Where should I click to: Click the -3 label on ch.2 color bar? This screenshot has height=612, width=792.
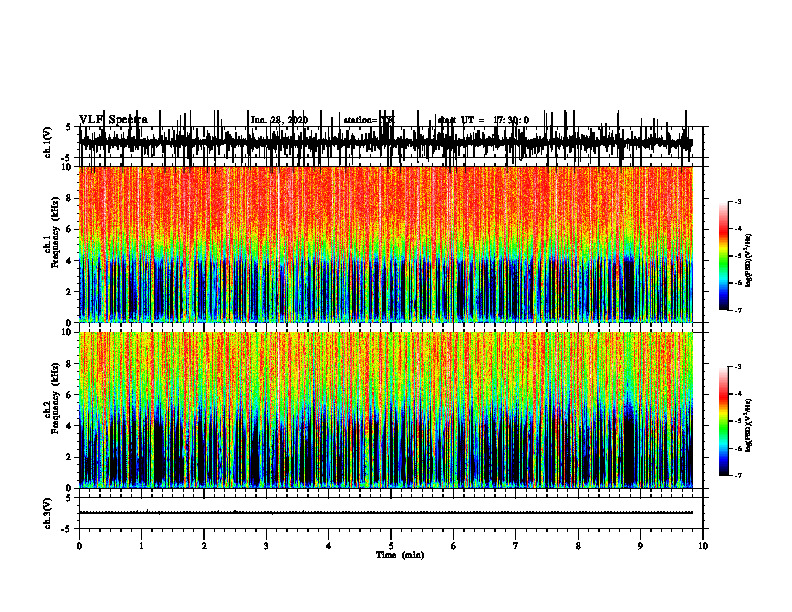[x=738, y=367]
